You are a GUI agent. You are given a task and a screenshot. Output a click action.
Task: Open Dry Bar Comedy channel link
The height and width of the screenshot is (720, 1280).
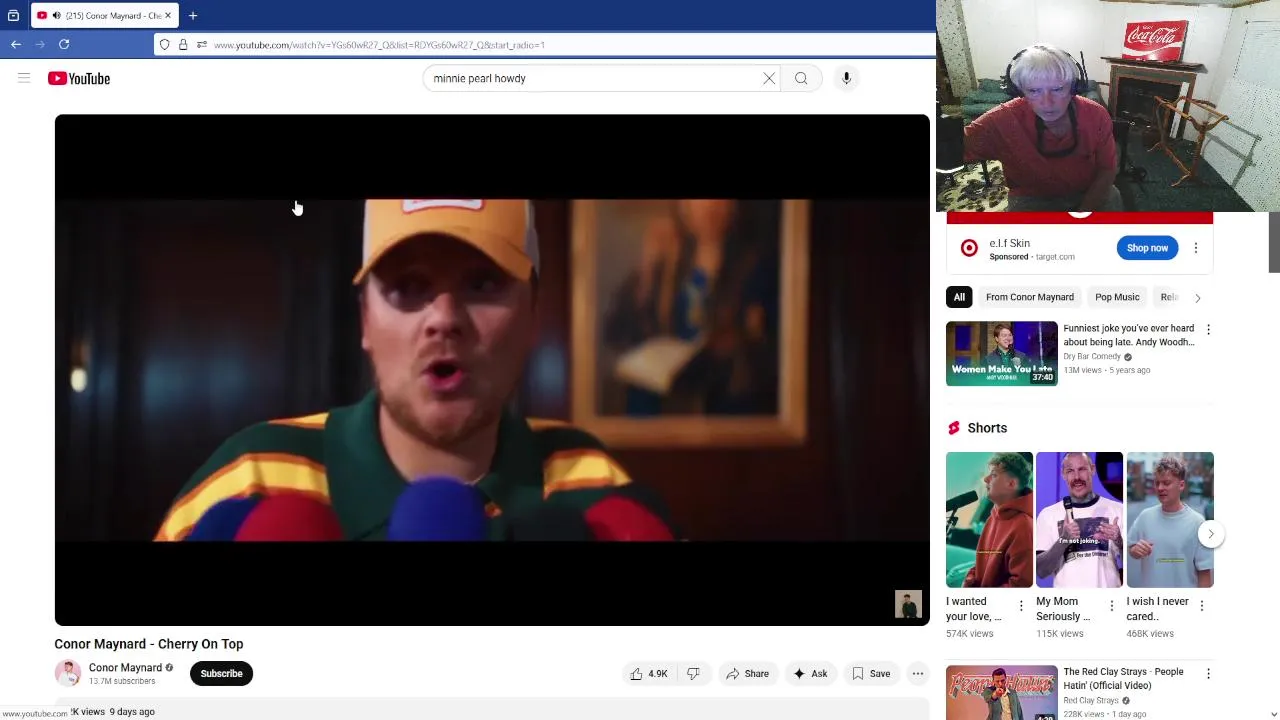[x=1092, y=357]
